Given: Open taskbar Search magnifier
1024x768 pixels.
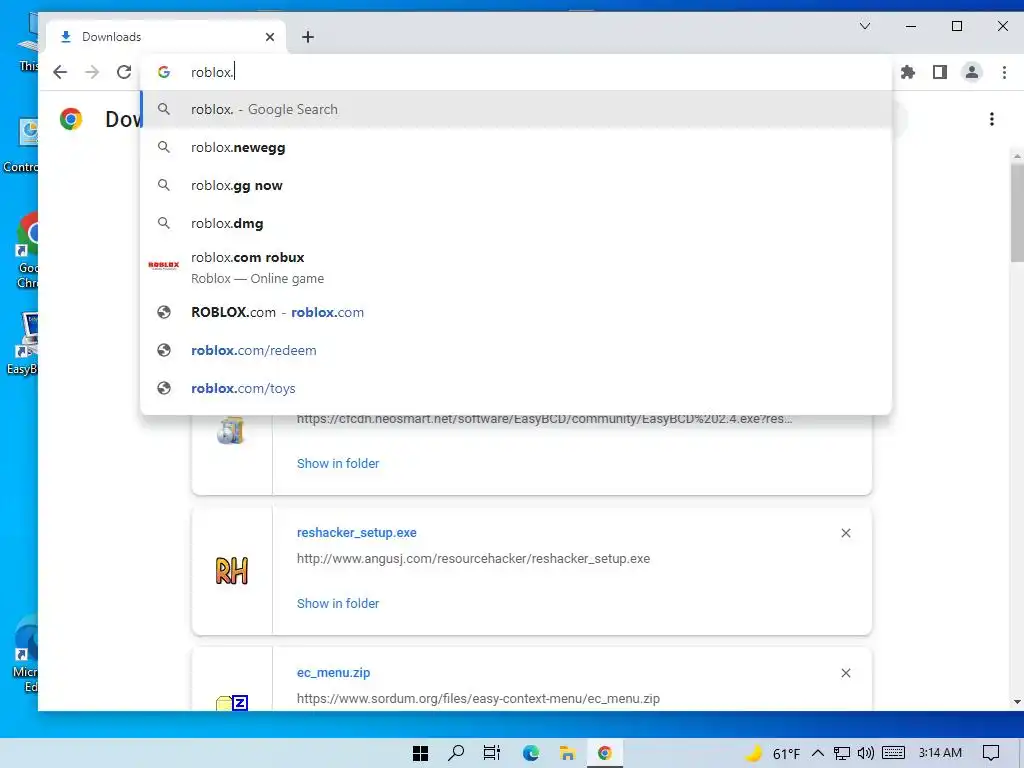Looking at the screenshot, I should (456, 754).
